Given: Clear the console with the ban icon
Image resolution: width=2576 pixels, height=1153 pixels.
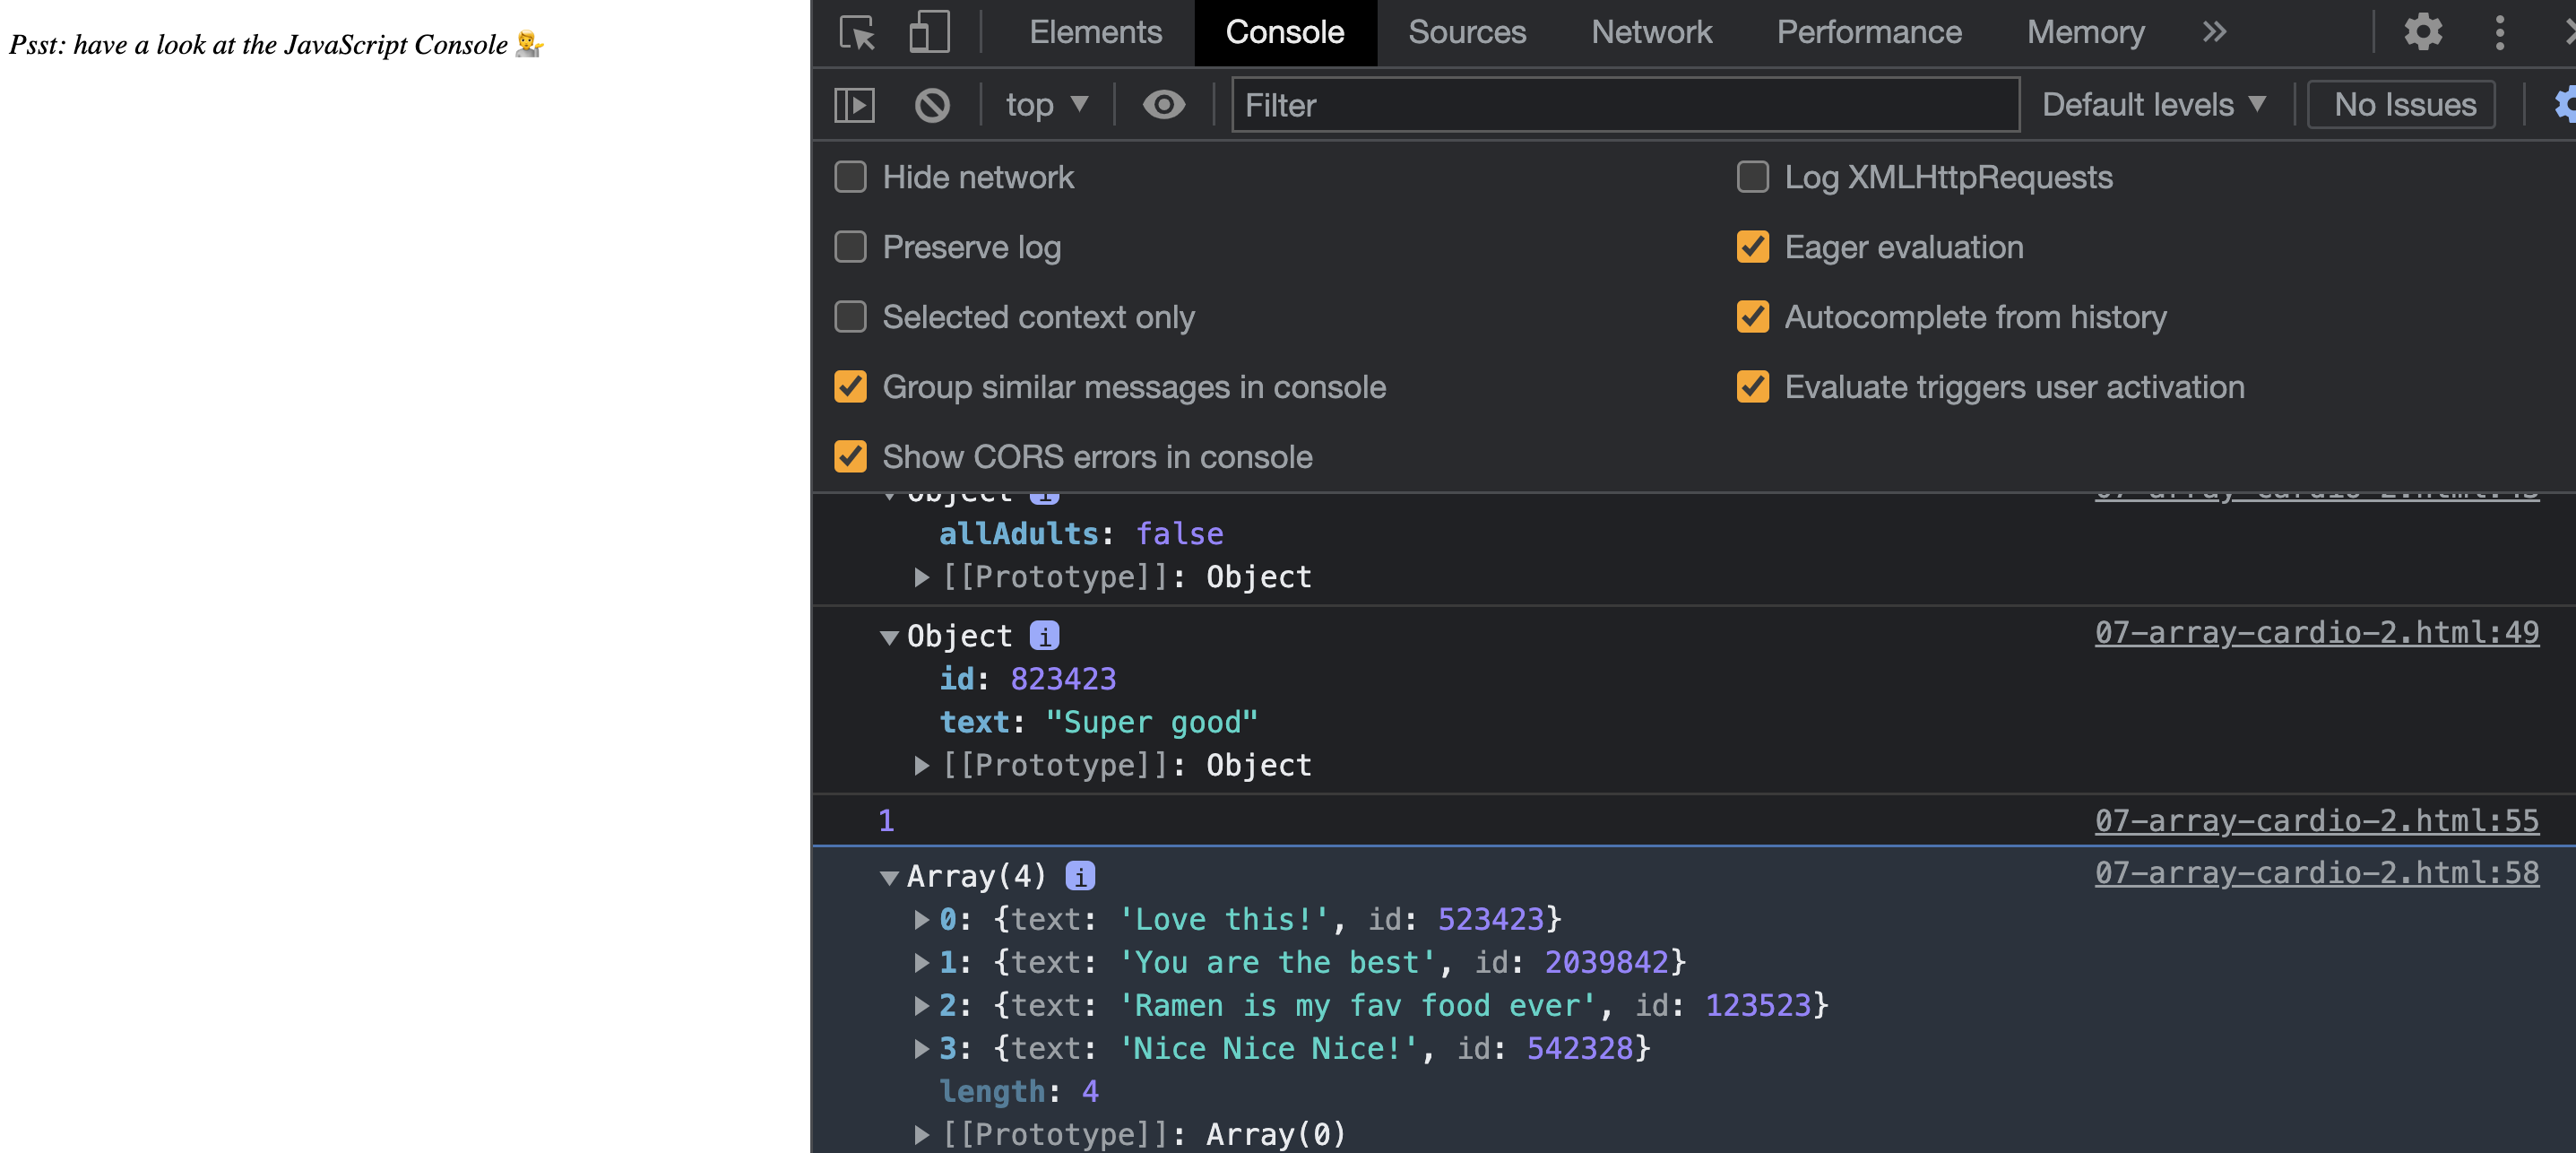Looking at the screenshot, I should coord(931,105).
